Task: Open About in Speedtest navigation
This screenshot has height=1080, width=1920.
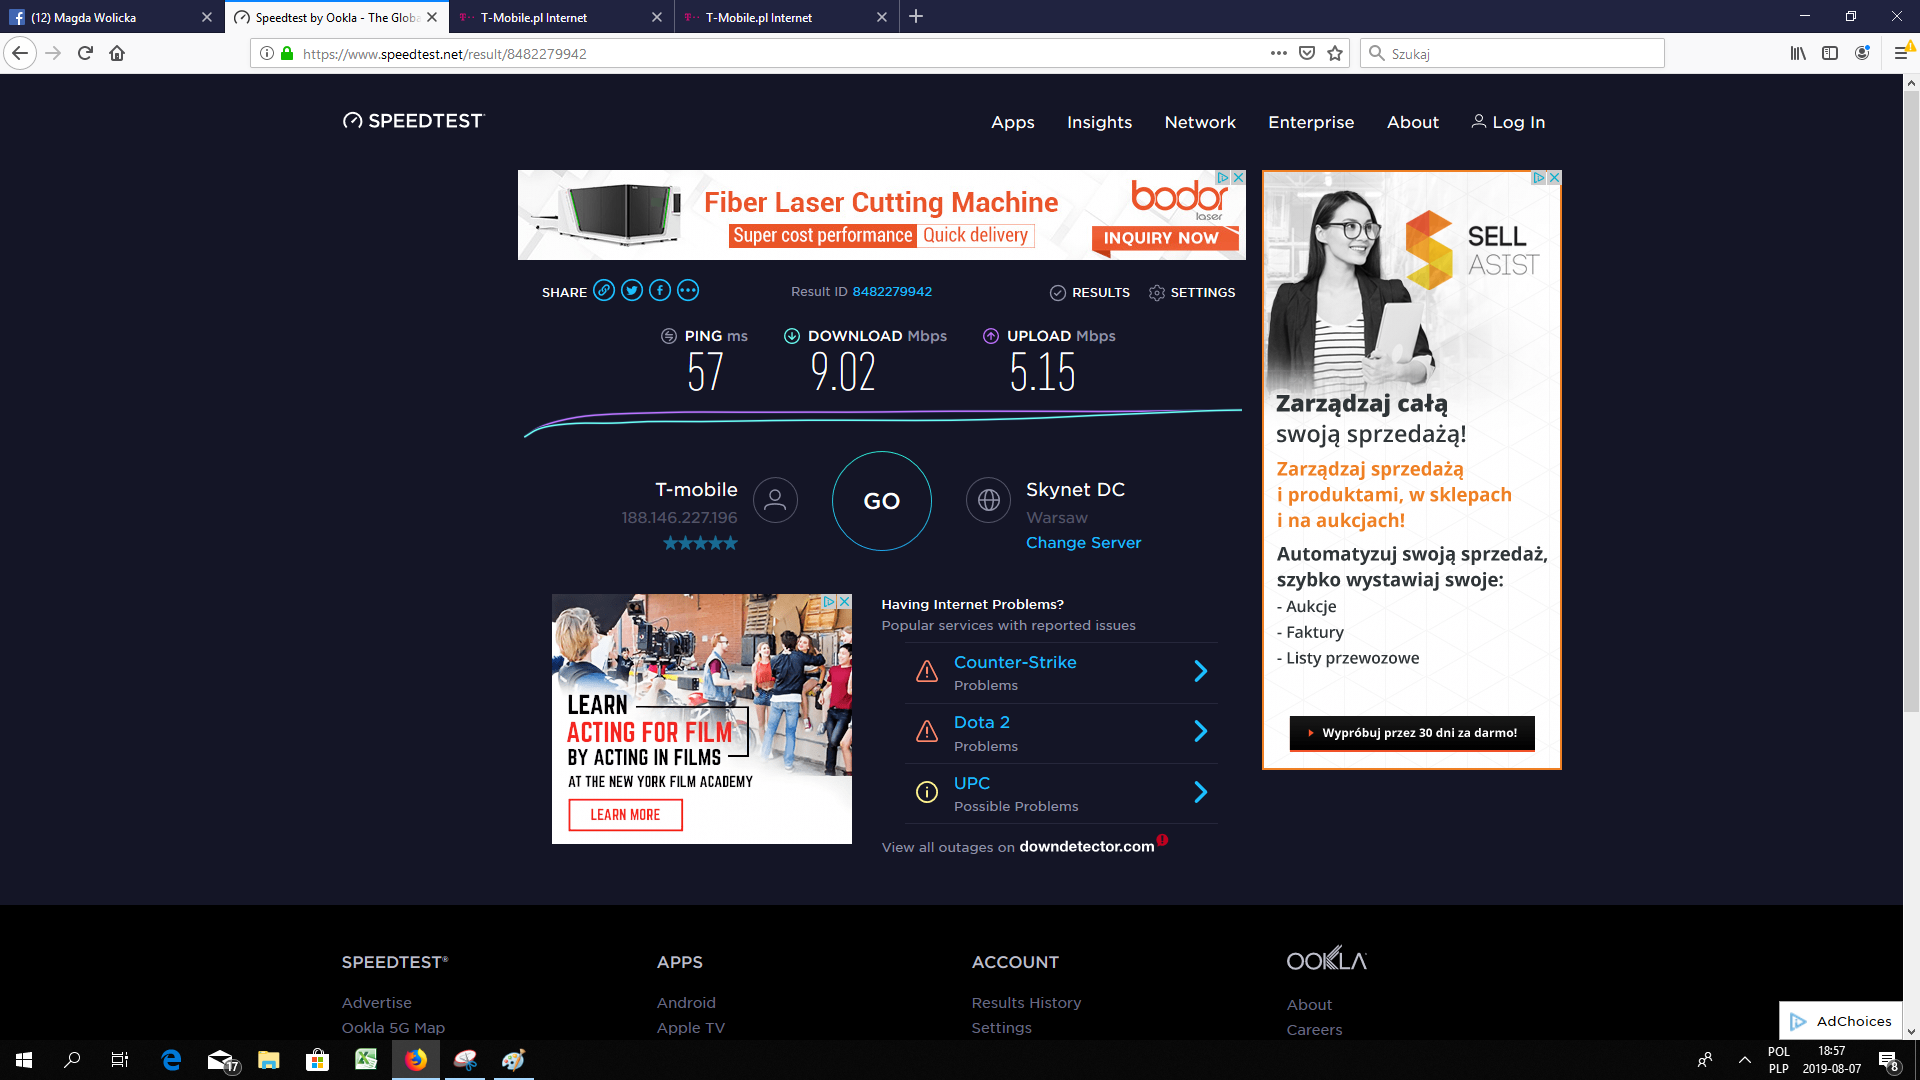Action: coord(1413,122)
